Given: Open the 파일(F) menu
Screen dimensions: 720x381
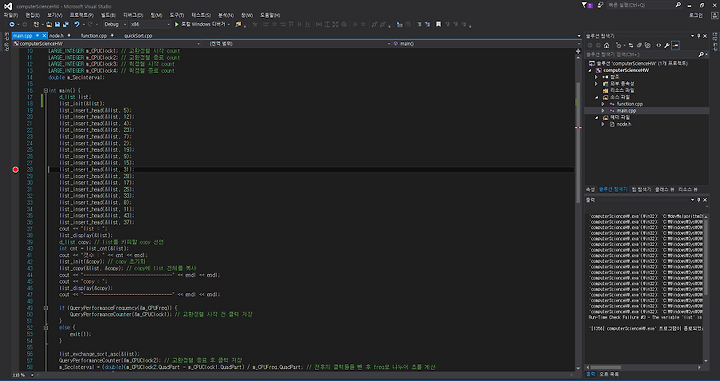Looking at the screenshot, I should [x=11, y=15].
